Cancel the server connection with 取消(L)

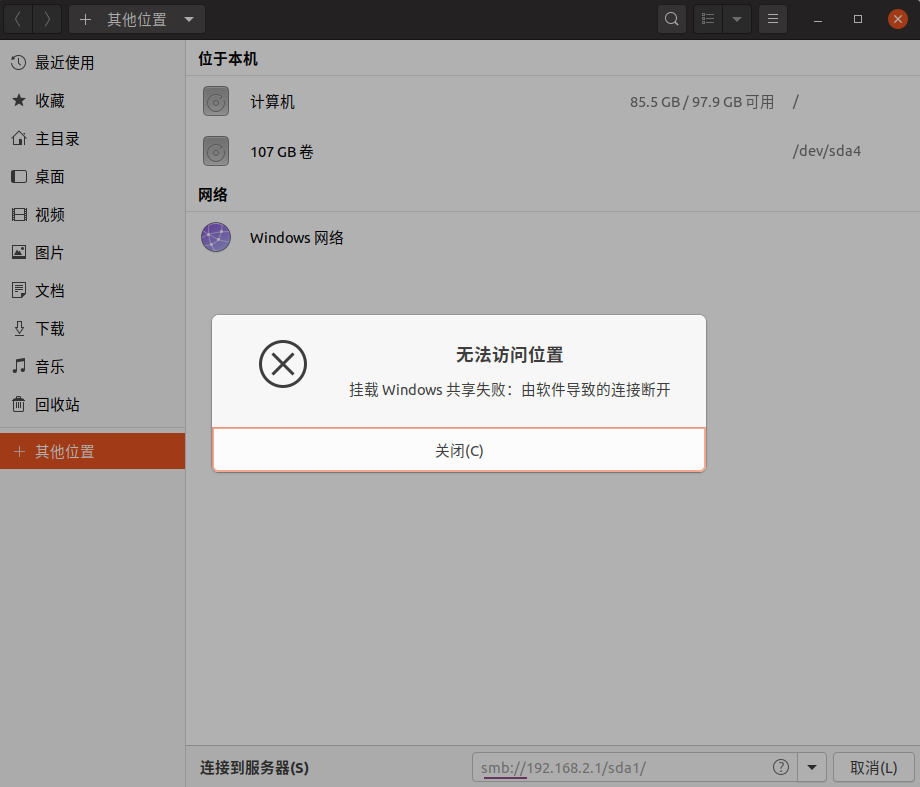coord(873,767)
